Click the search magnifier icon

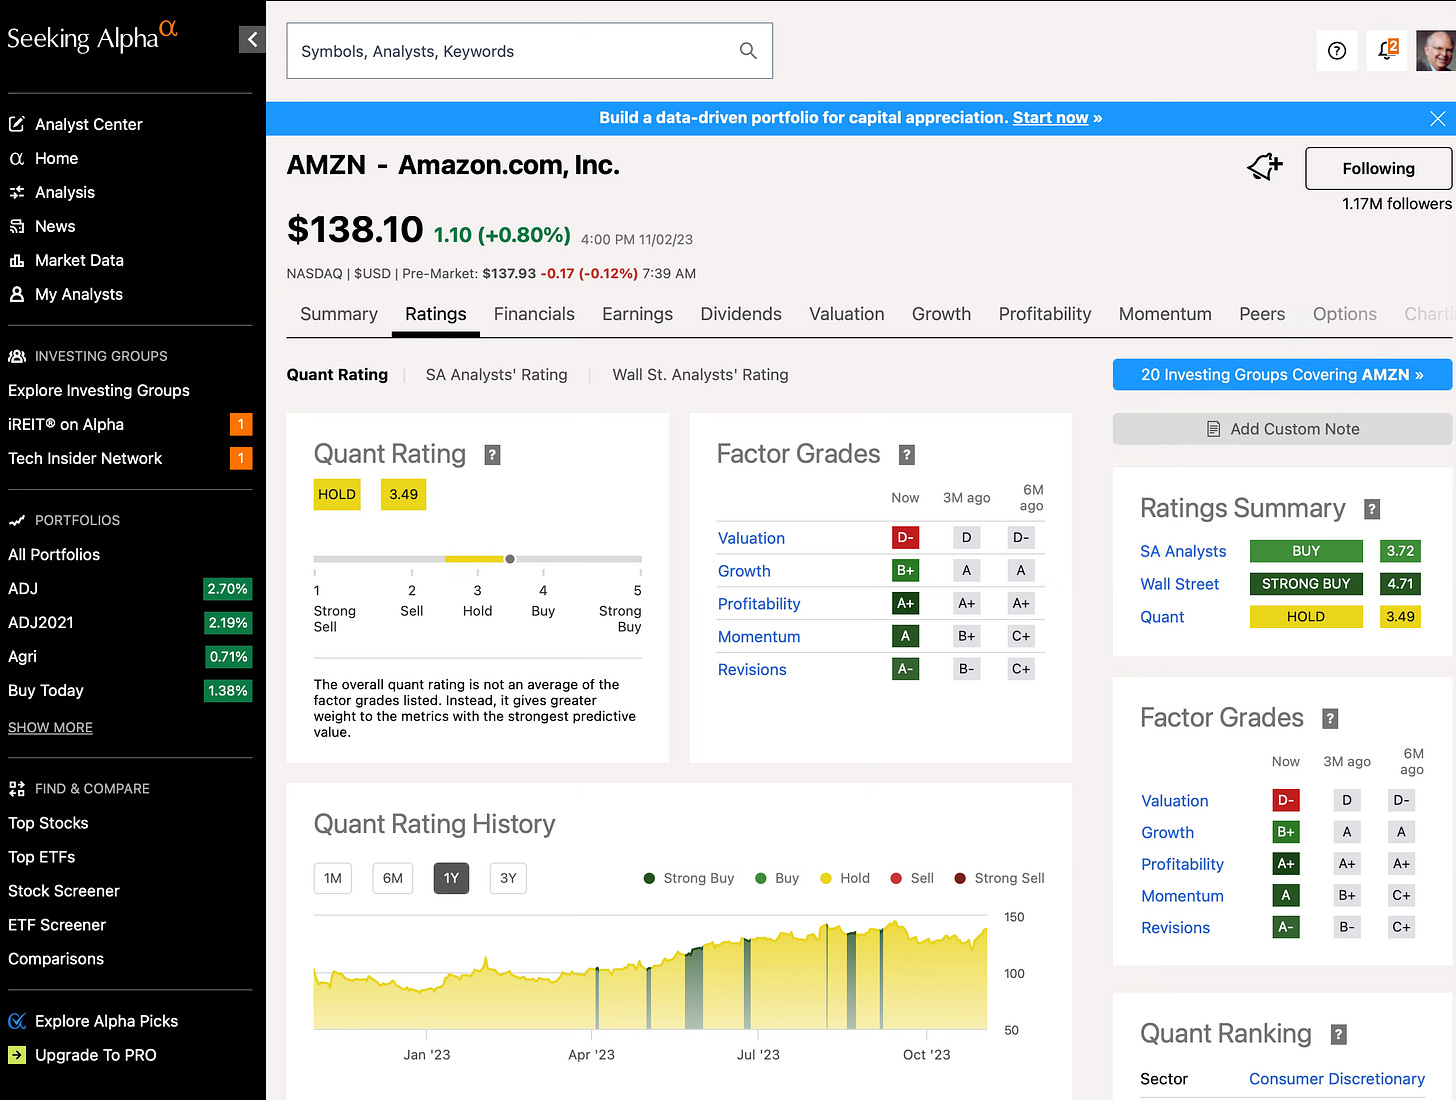coord(748,50)
